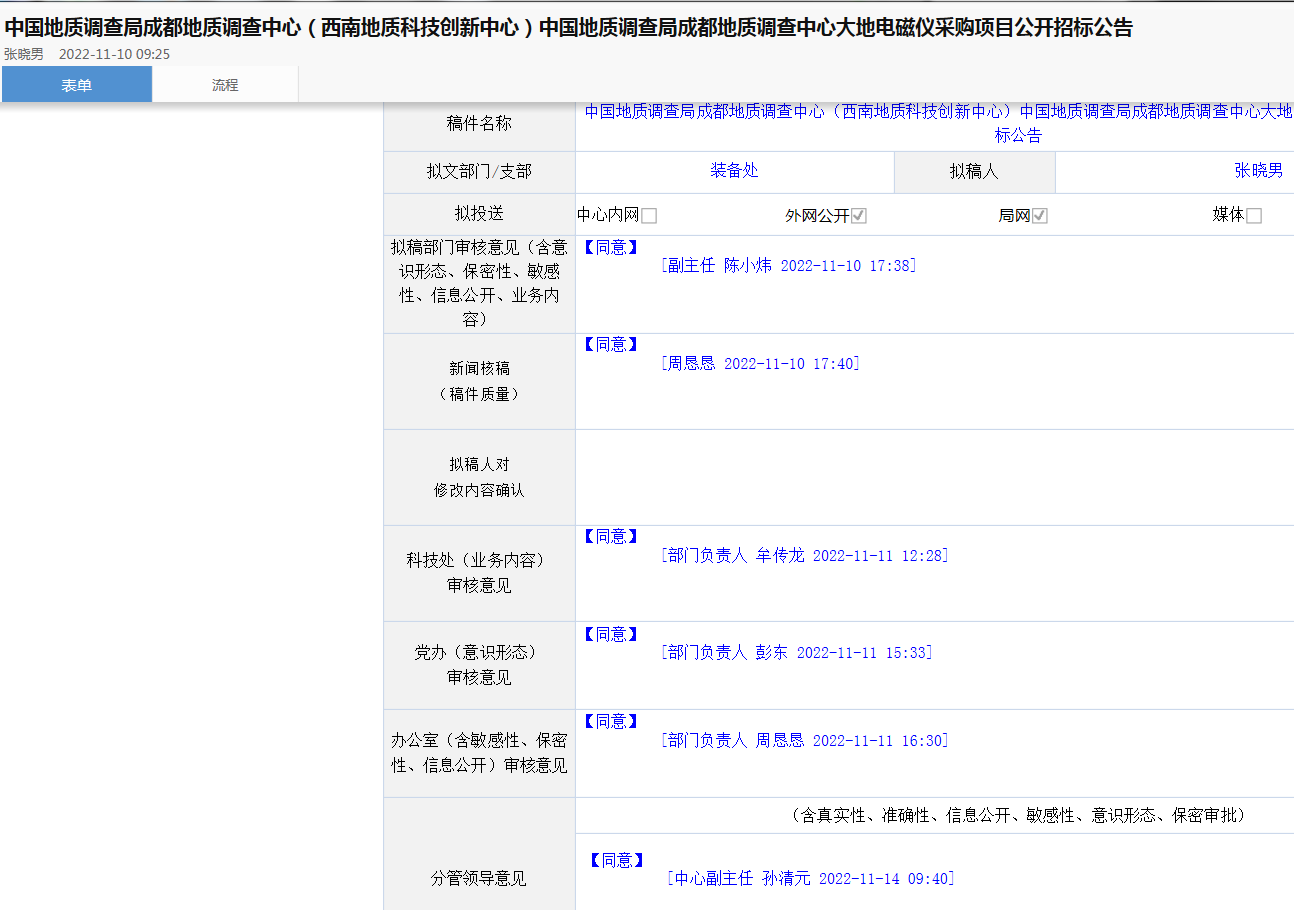Select 周恩恩 signature dated 17:40

tap(760, 364)
